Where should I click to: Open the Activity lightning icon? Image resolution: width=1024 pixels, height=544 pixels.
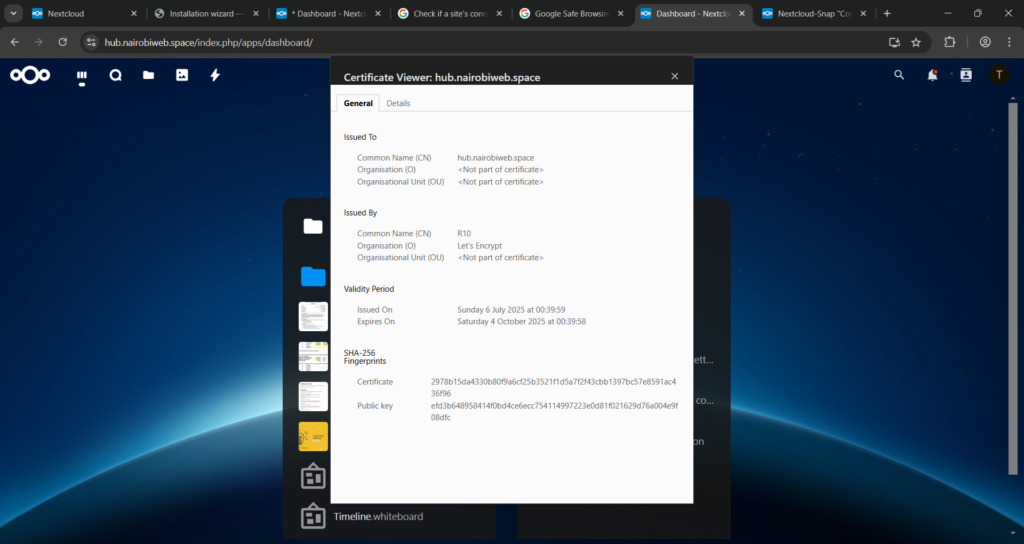215,75
